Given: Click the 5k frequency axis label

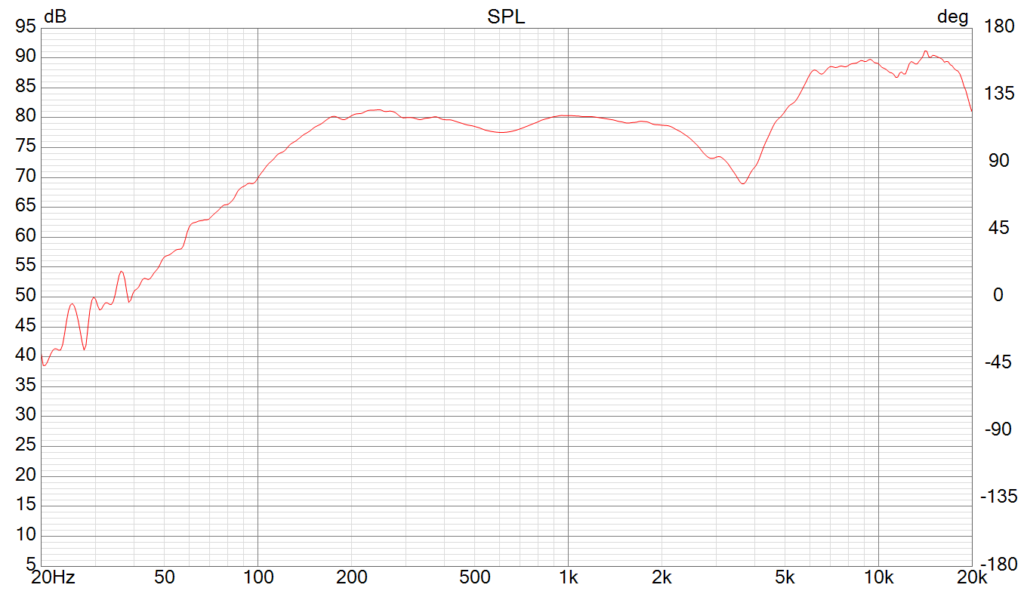Looking at the screenshot, I should (x=785, y=577).
